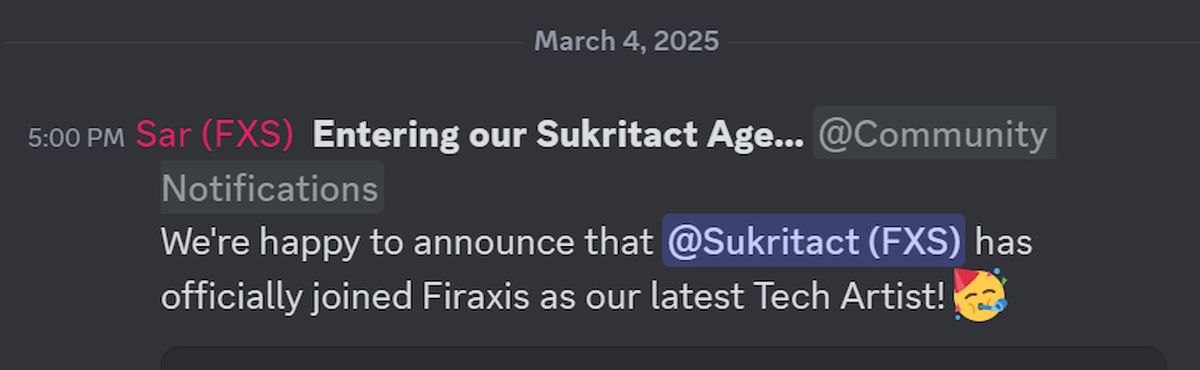Click the Notifications role mention text

pos(270,188)
